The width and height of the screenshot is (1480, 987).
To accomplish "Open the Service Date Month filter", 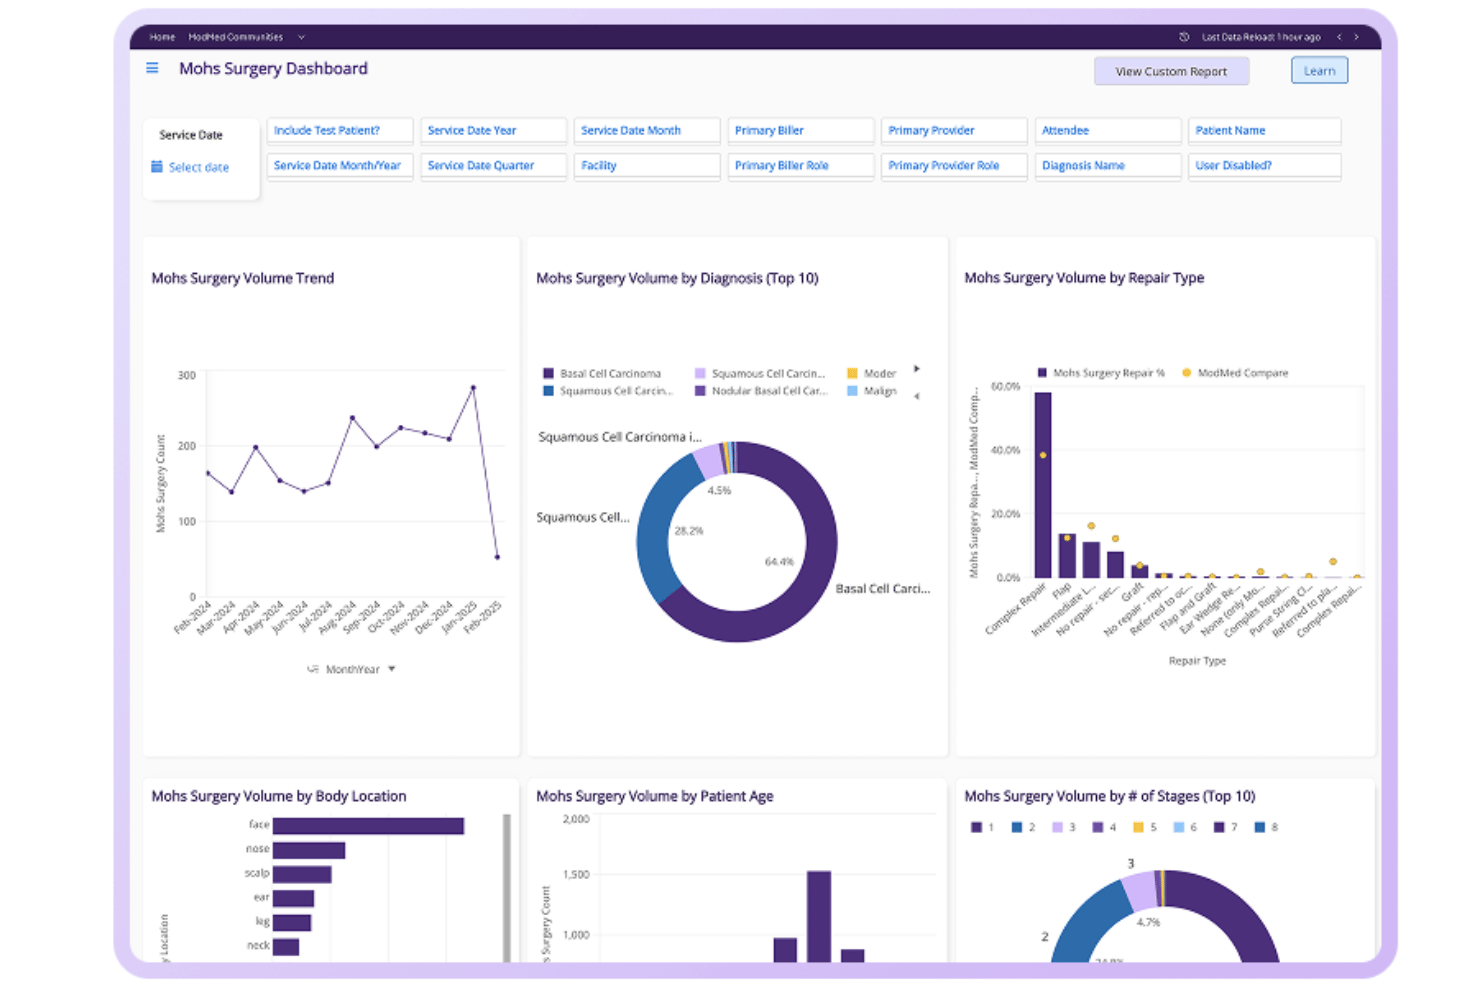I will tap(647, 131).
